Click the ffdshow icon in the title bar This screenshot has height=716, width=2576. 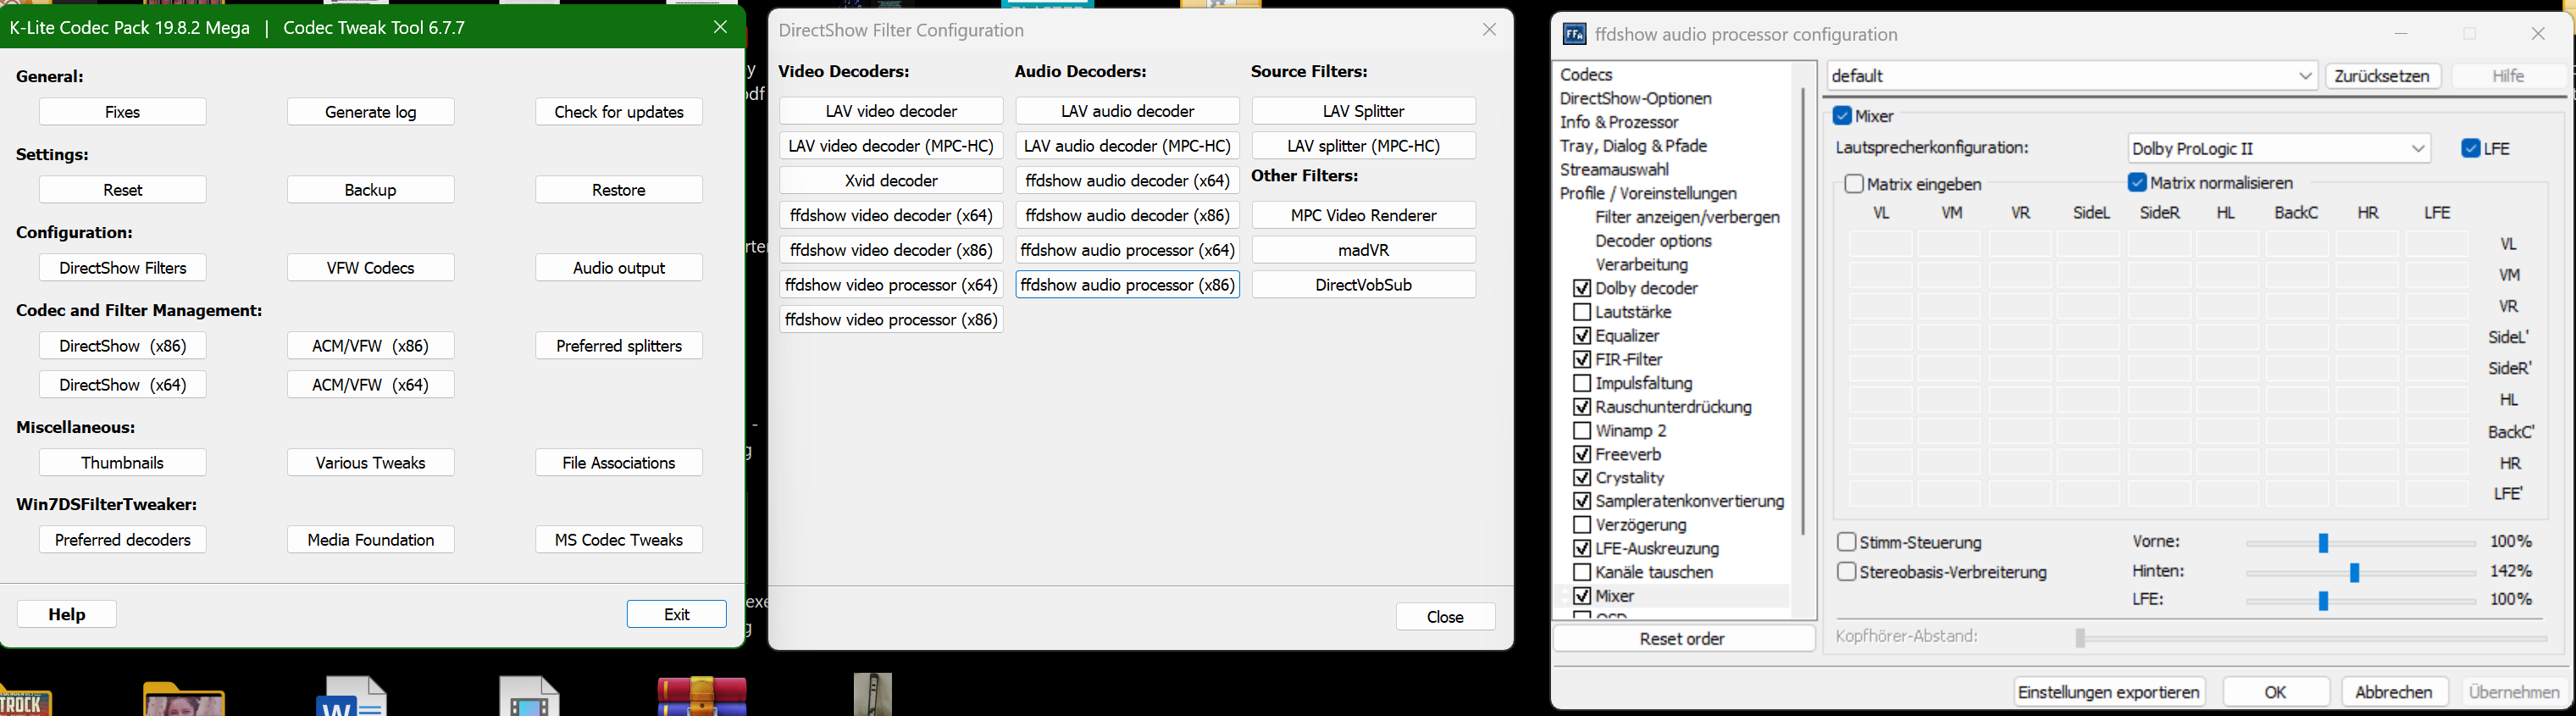point(1574,34)
